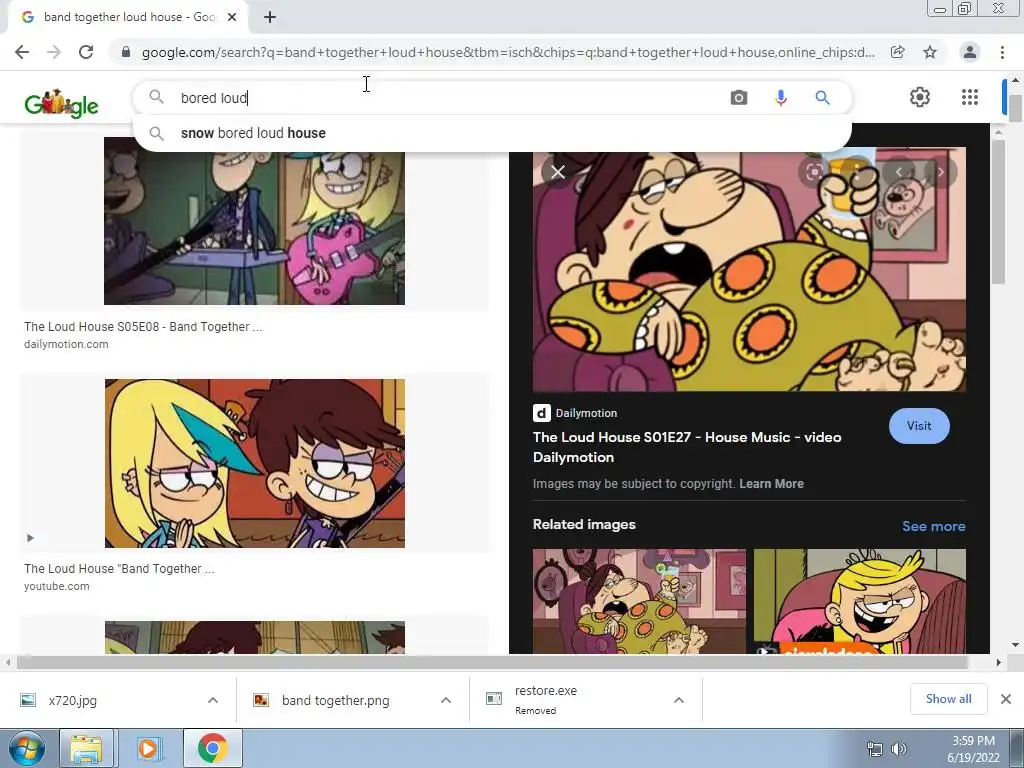Open Learn More copyright link
1024x768 pixels.
[771, 484]
